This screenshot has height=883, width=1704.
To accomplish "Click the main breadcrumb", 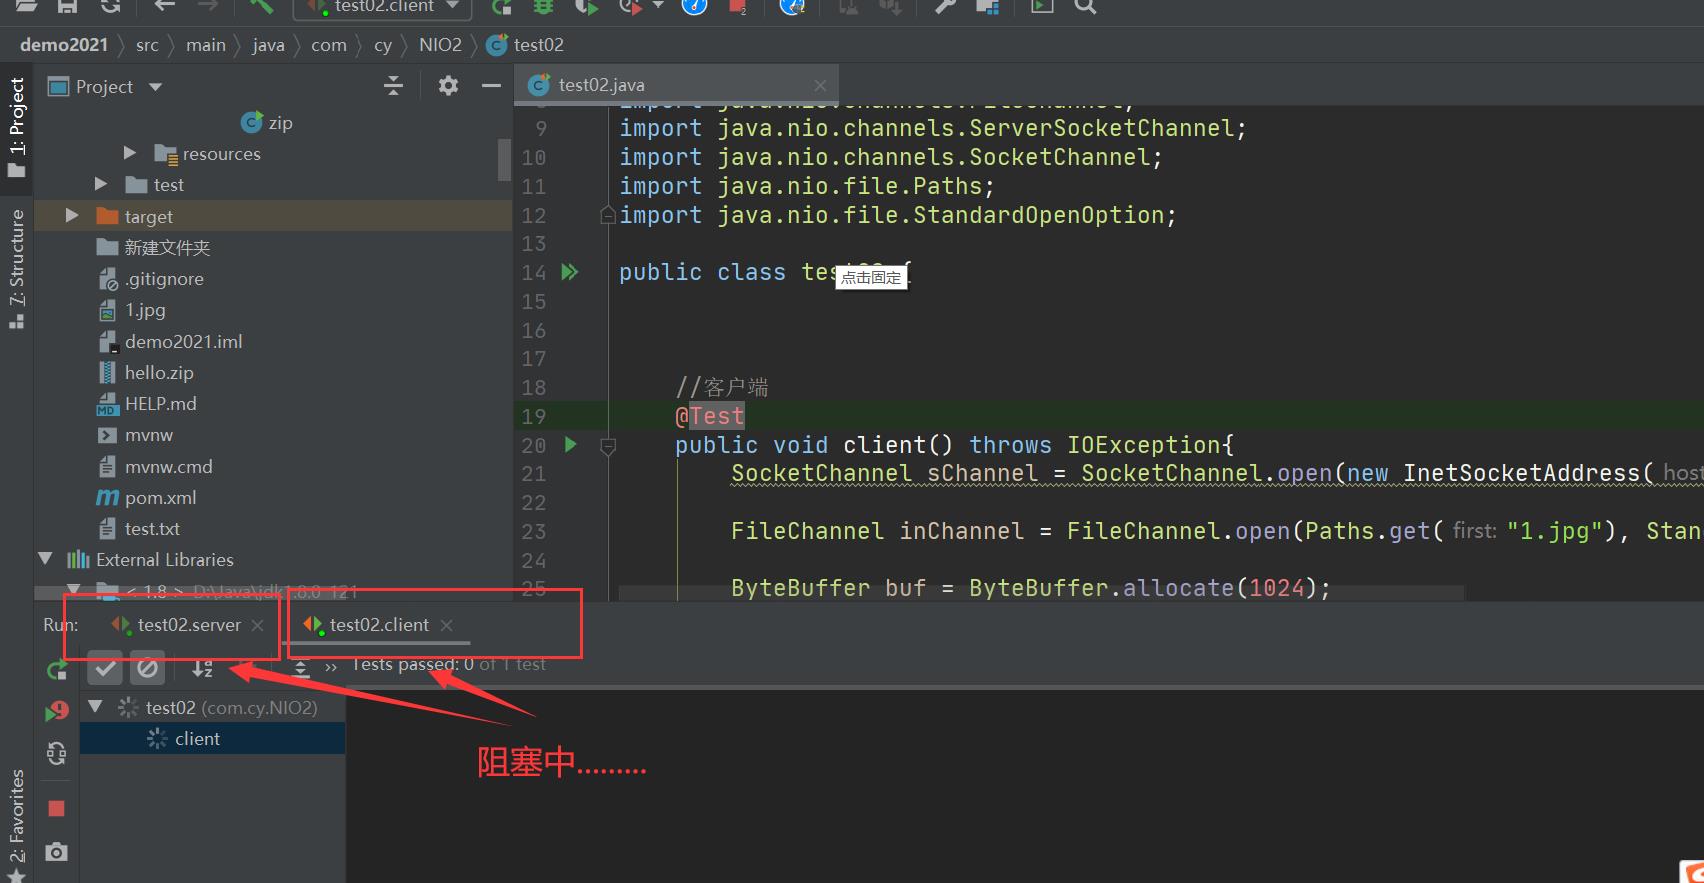I will (206, 45).
